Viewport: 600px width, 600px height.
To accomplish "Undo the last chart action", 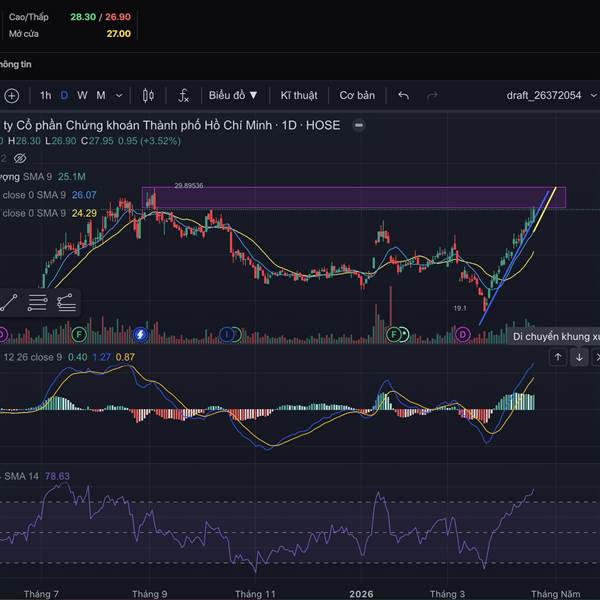I will click(404, 96).
